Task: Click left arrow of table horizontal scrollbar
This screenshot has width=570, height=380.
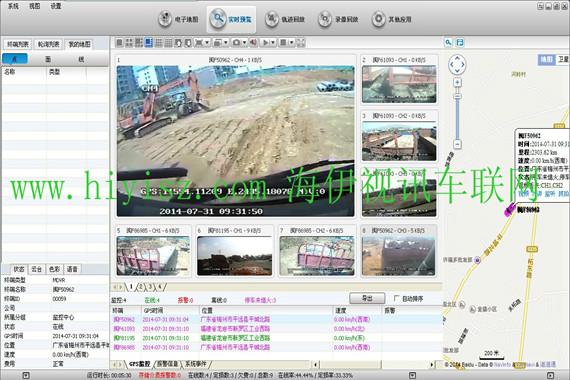Action: 316,364
